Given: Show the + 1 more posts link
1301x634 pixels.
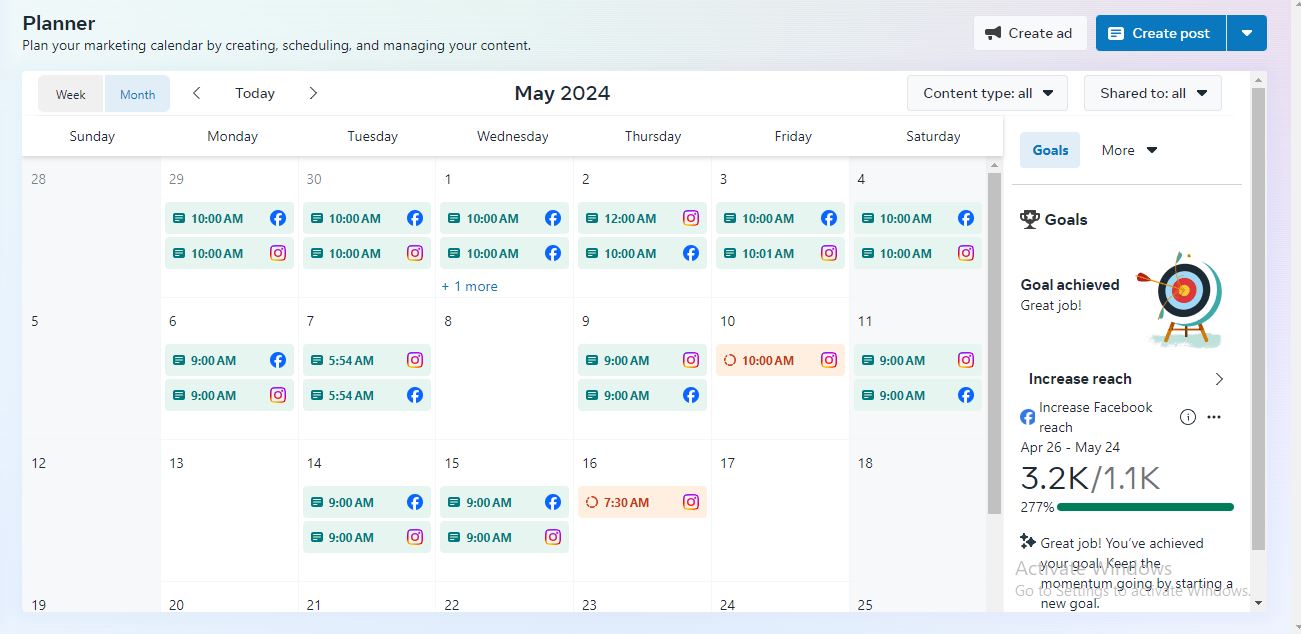Looking at the screenshot, I should (470, 286).
